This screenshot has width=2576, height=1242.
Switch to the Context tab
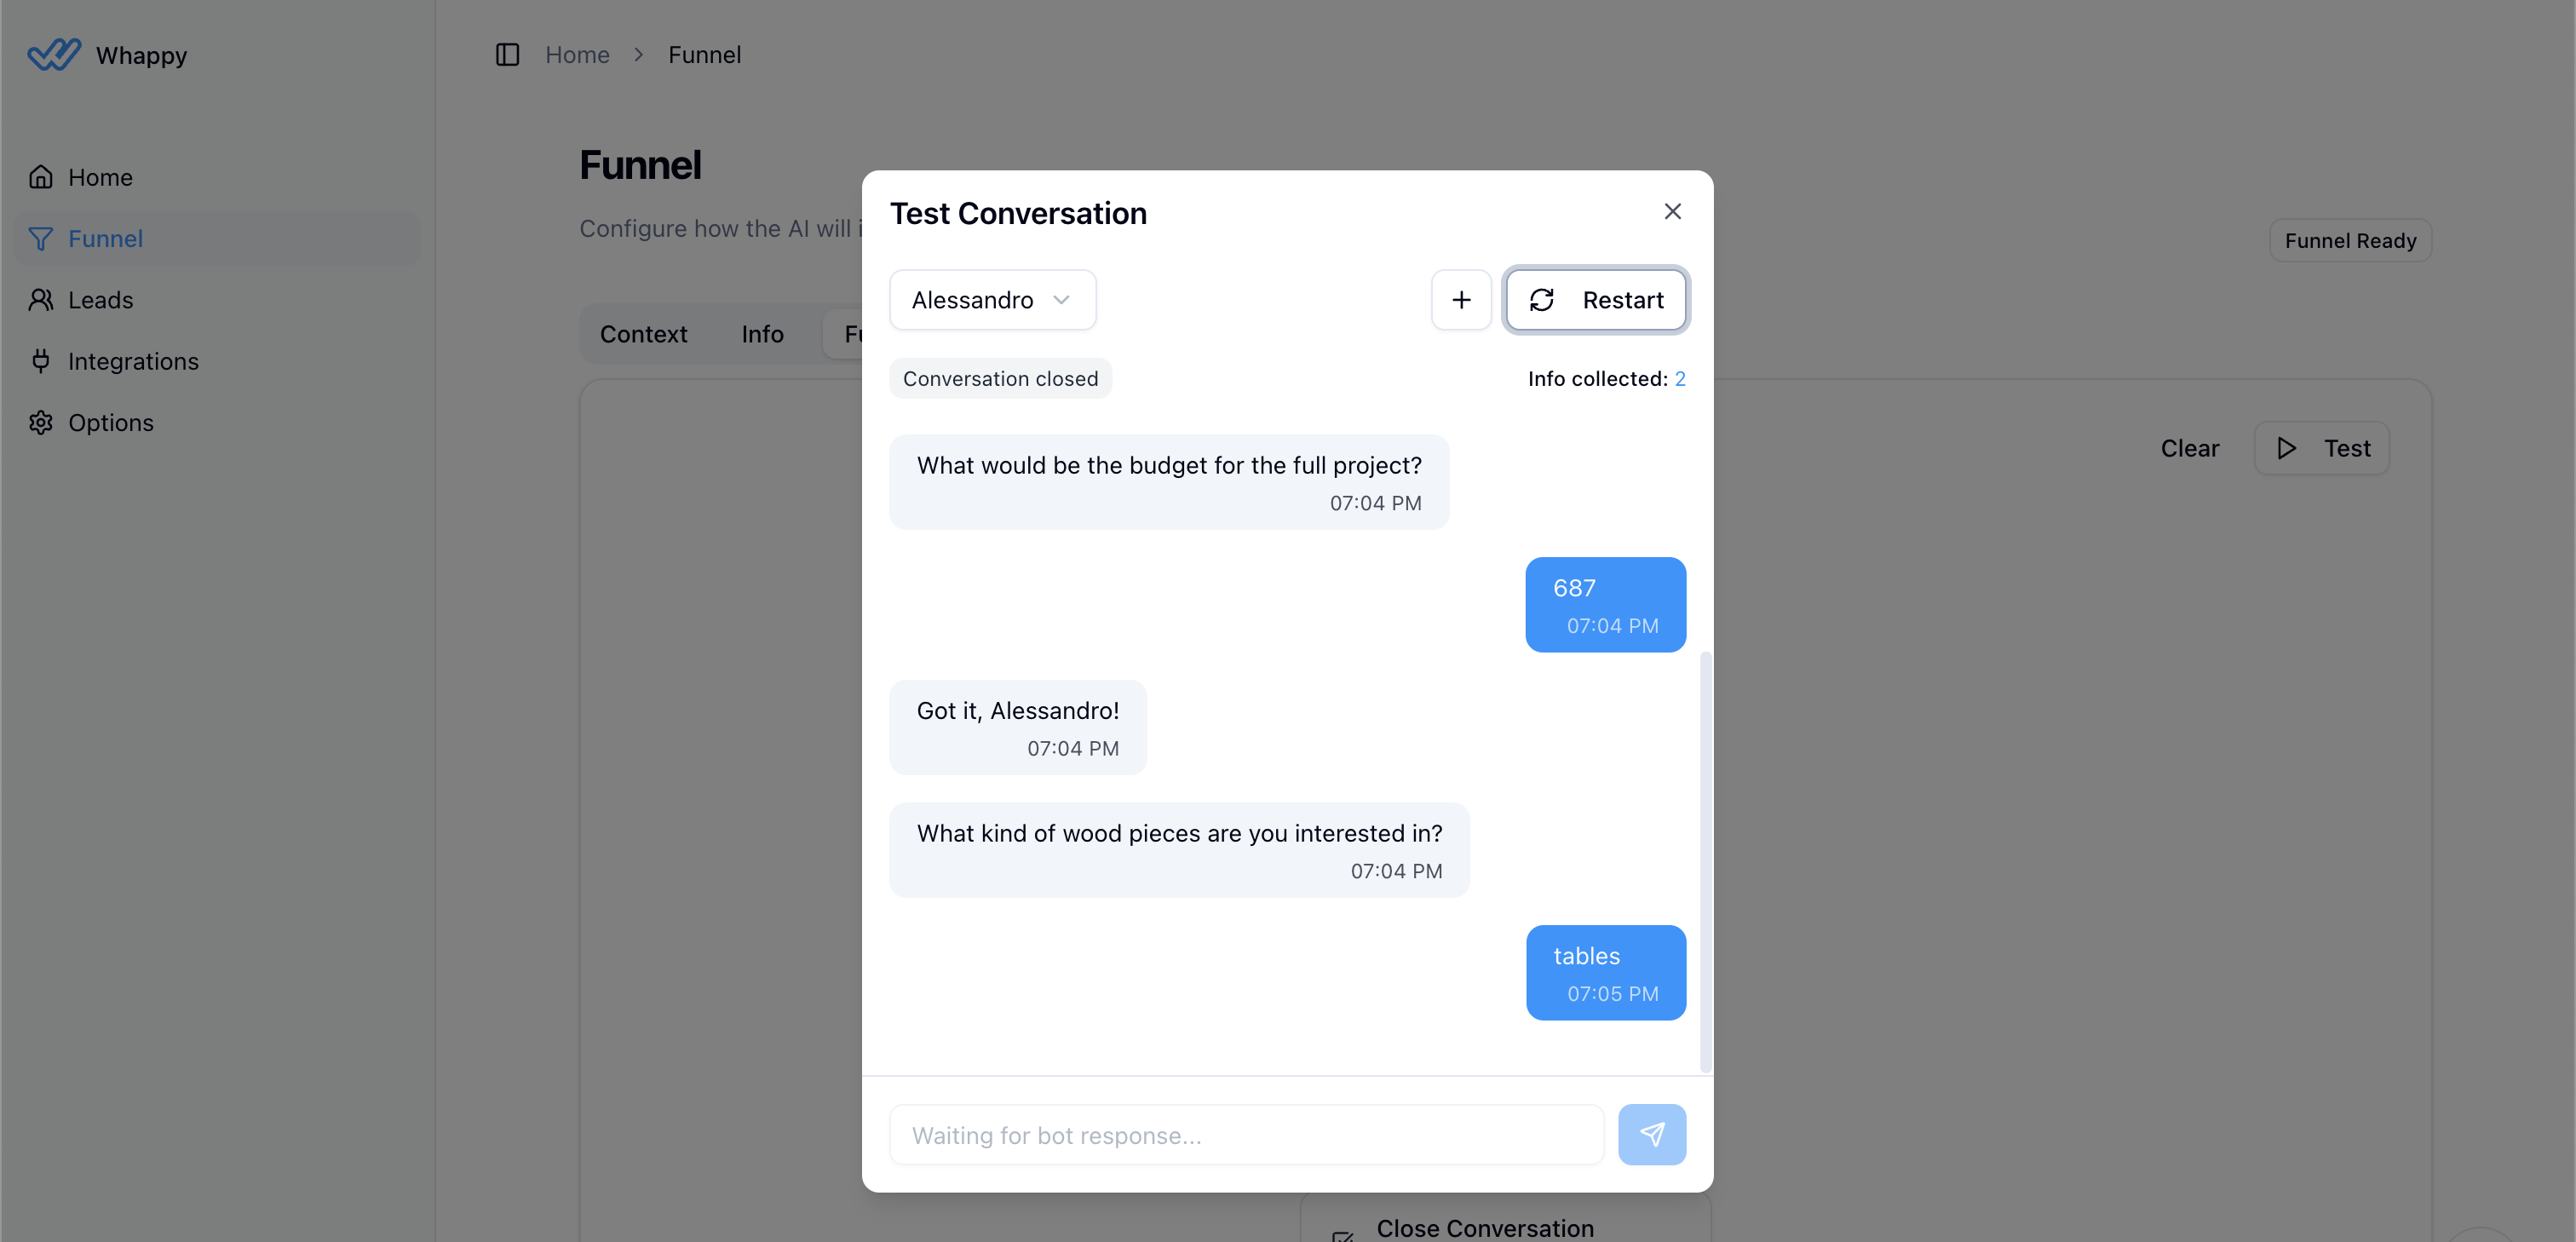point(643,334)
